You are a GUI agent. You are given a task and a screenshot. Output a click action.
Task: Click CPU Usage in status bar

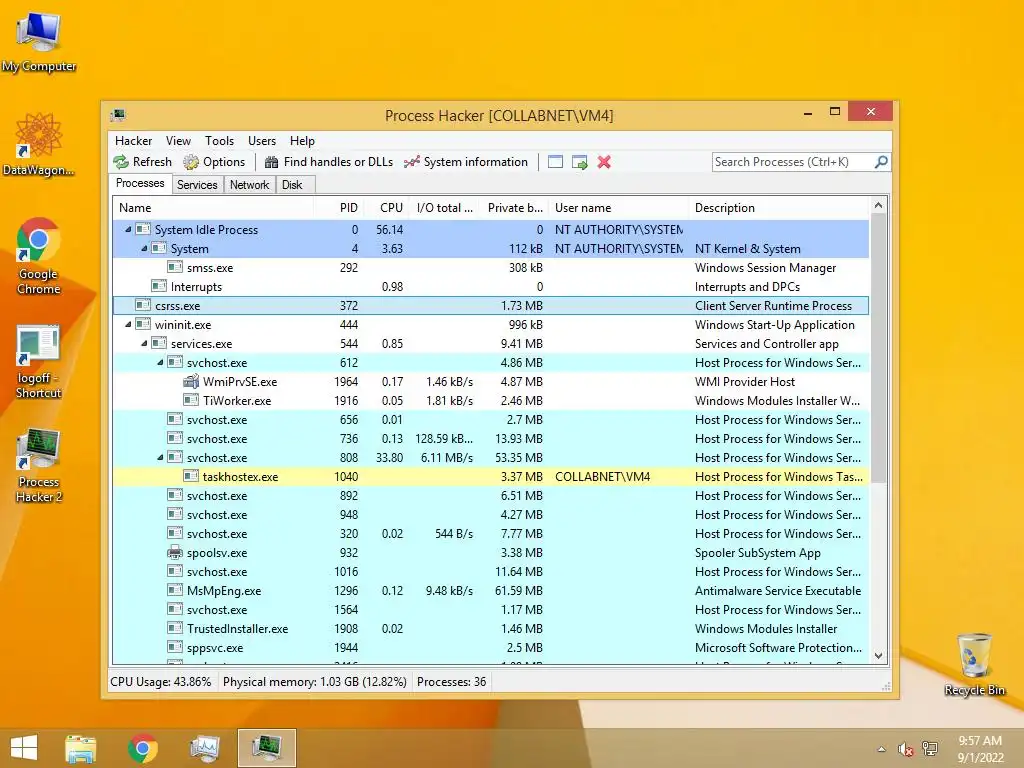[161, 682]
